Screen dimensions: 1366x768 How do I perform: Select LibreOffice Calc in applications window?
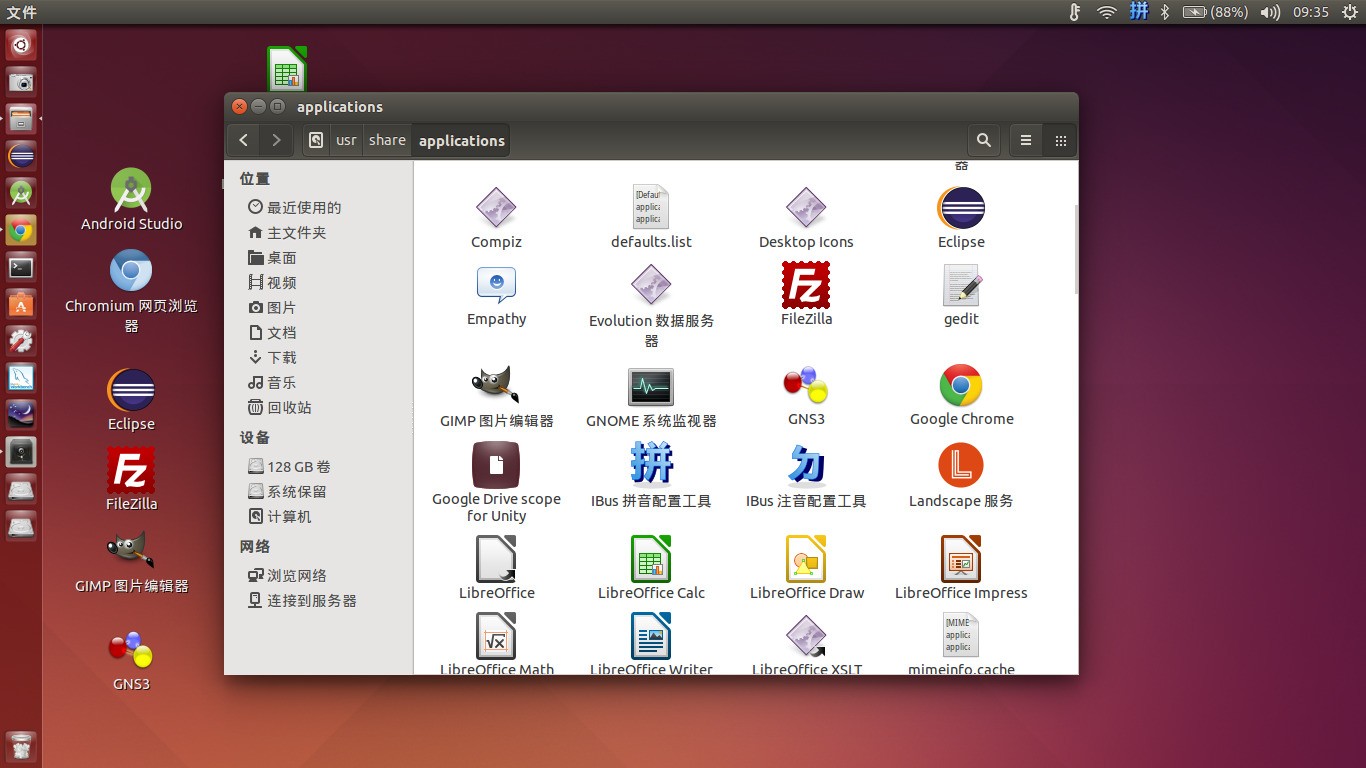651,568
